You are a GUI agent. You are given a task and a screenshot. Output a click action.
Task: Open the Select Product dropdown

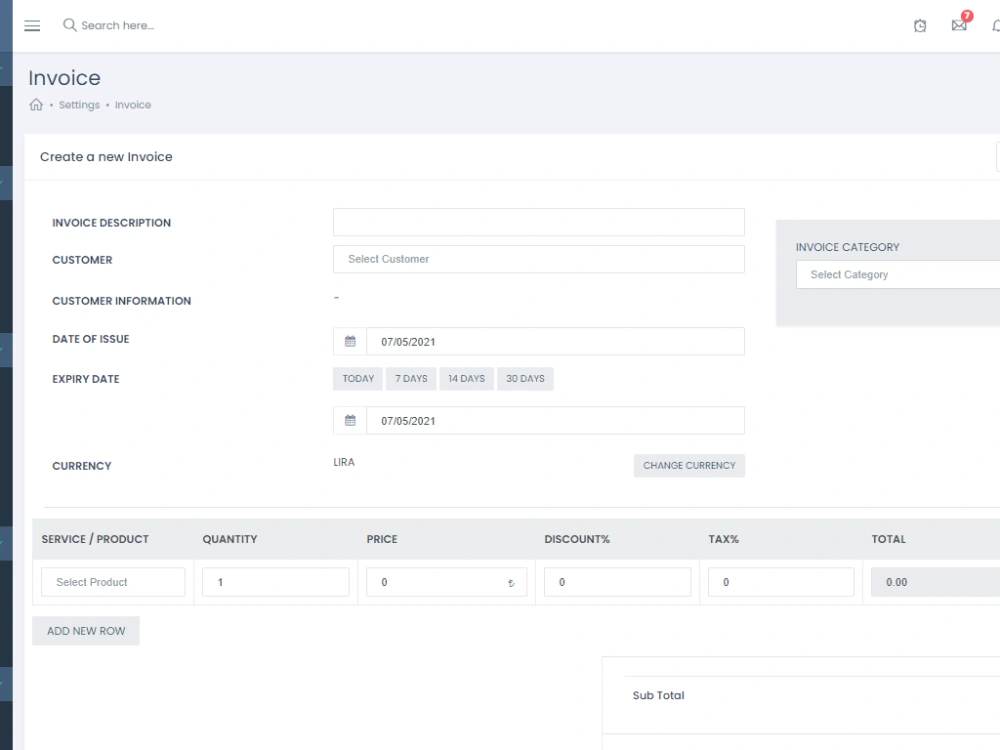(113, 582)
